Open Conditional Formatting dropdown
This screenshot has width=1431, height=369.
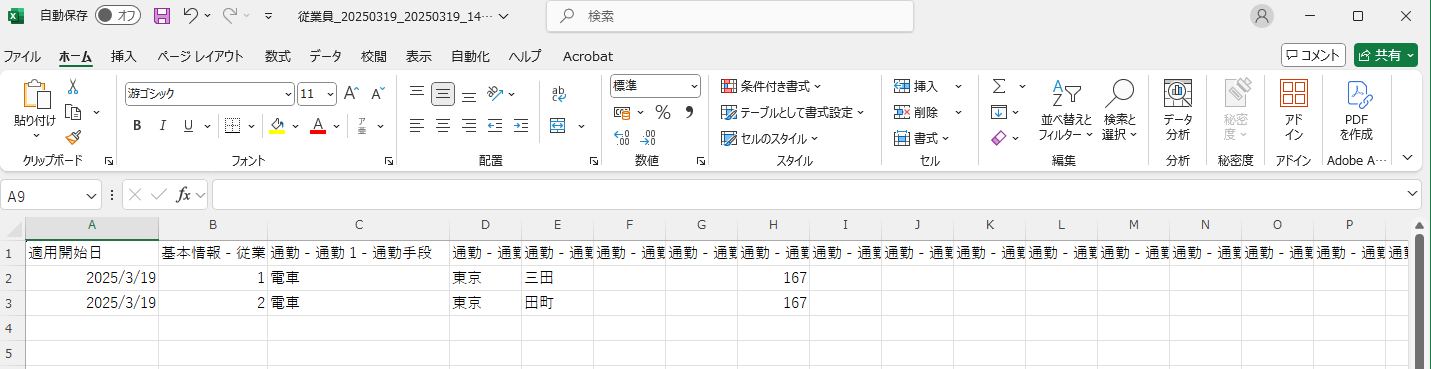point(771,86)
